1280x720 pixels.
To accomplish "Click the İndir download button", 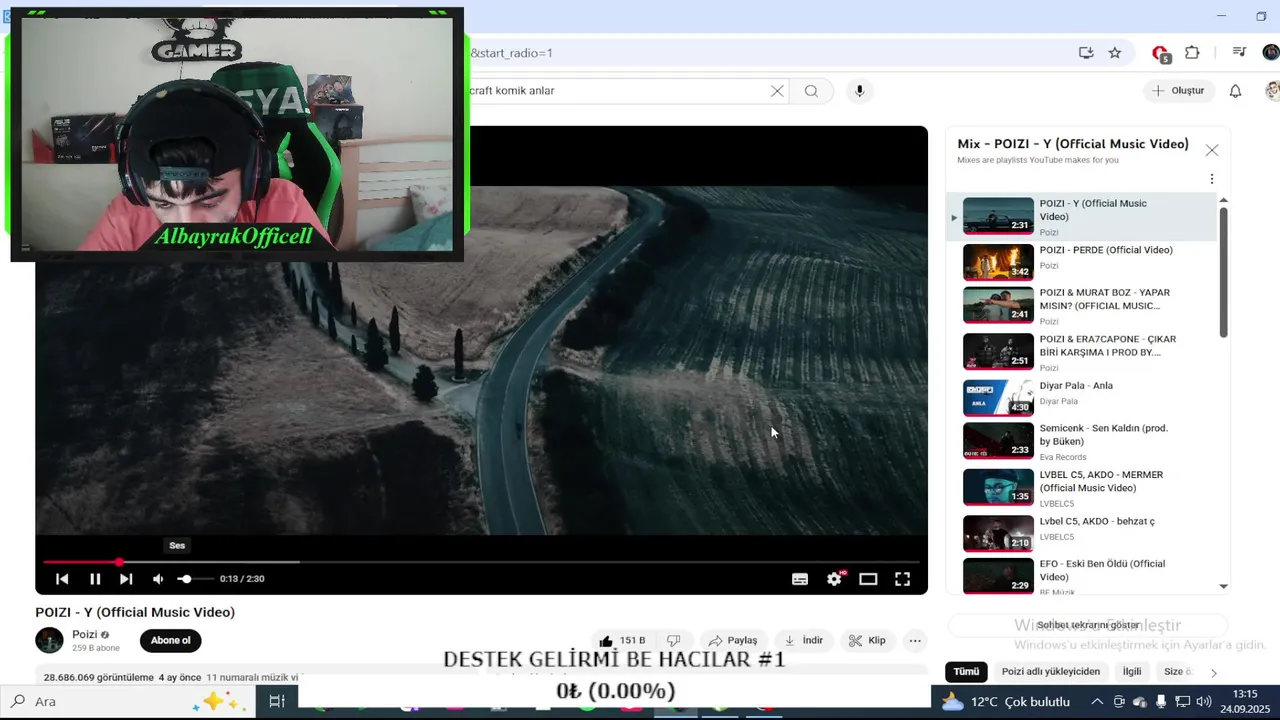I will click(804, 641).
